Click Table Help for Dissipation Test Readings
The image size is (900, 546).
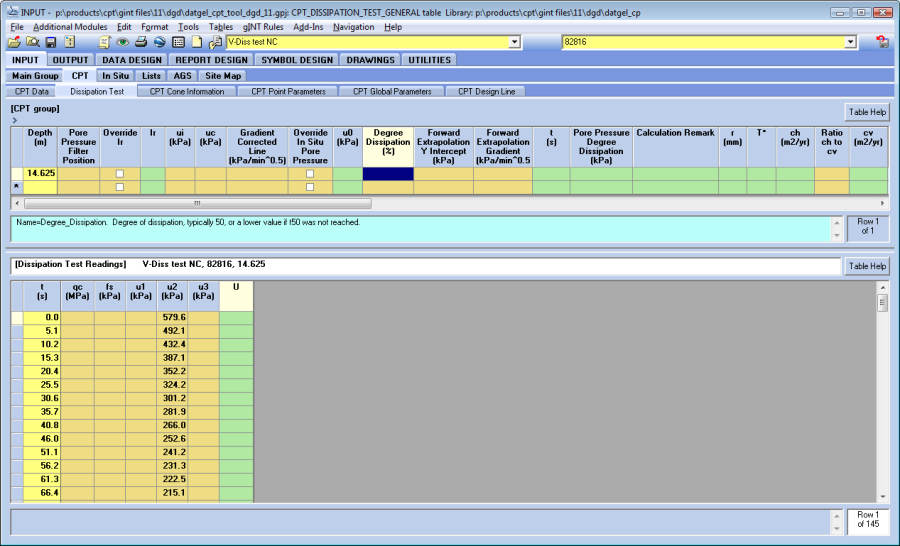(x=866, y=266)
